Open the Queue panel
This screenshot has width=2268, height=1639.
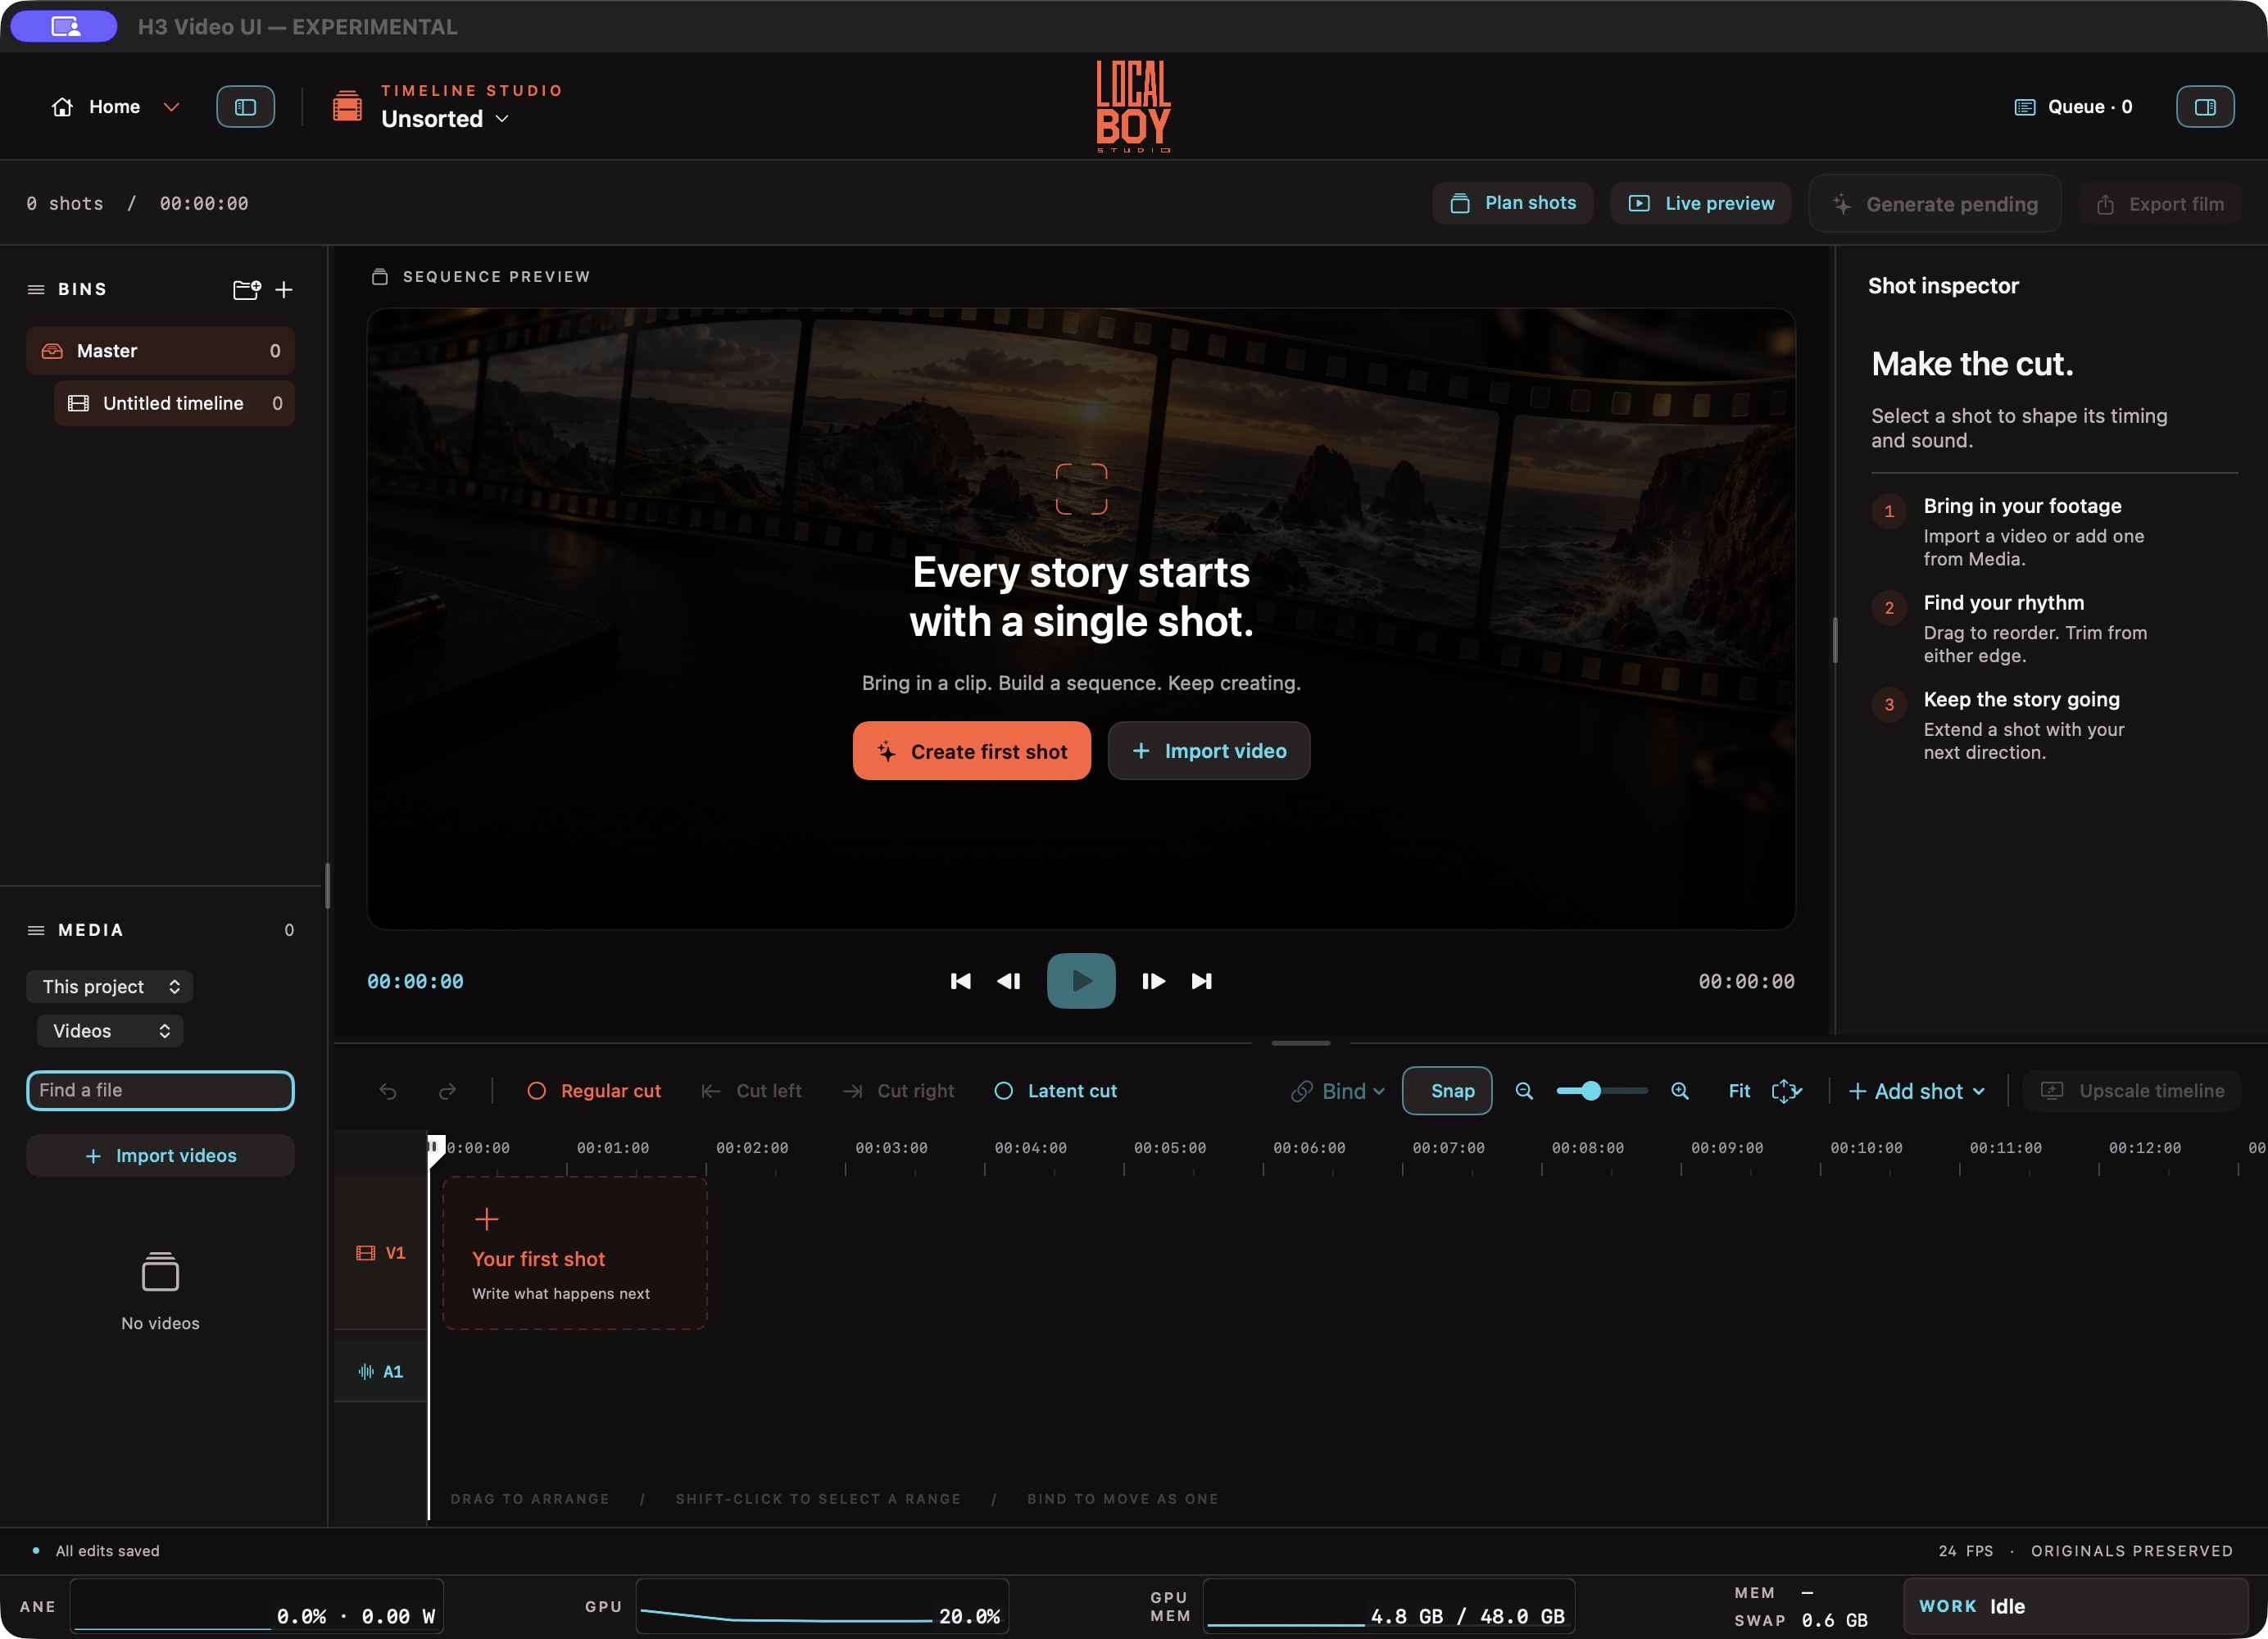(2073, 107)
